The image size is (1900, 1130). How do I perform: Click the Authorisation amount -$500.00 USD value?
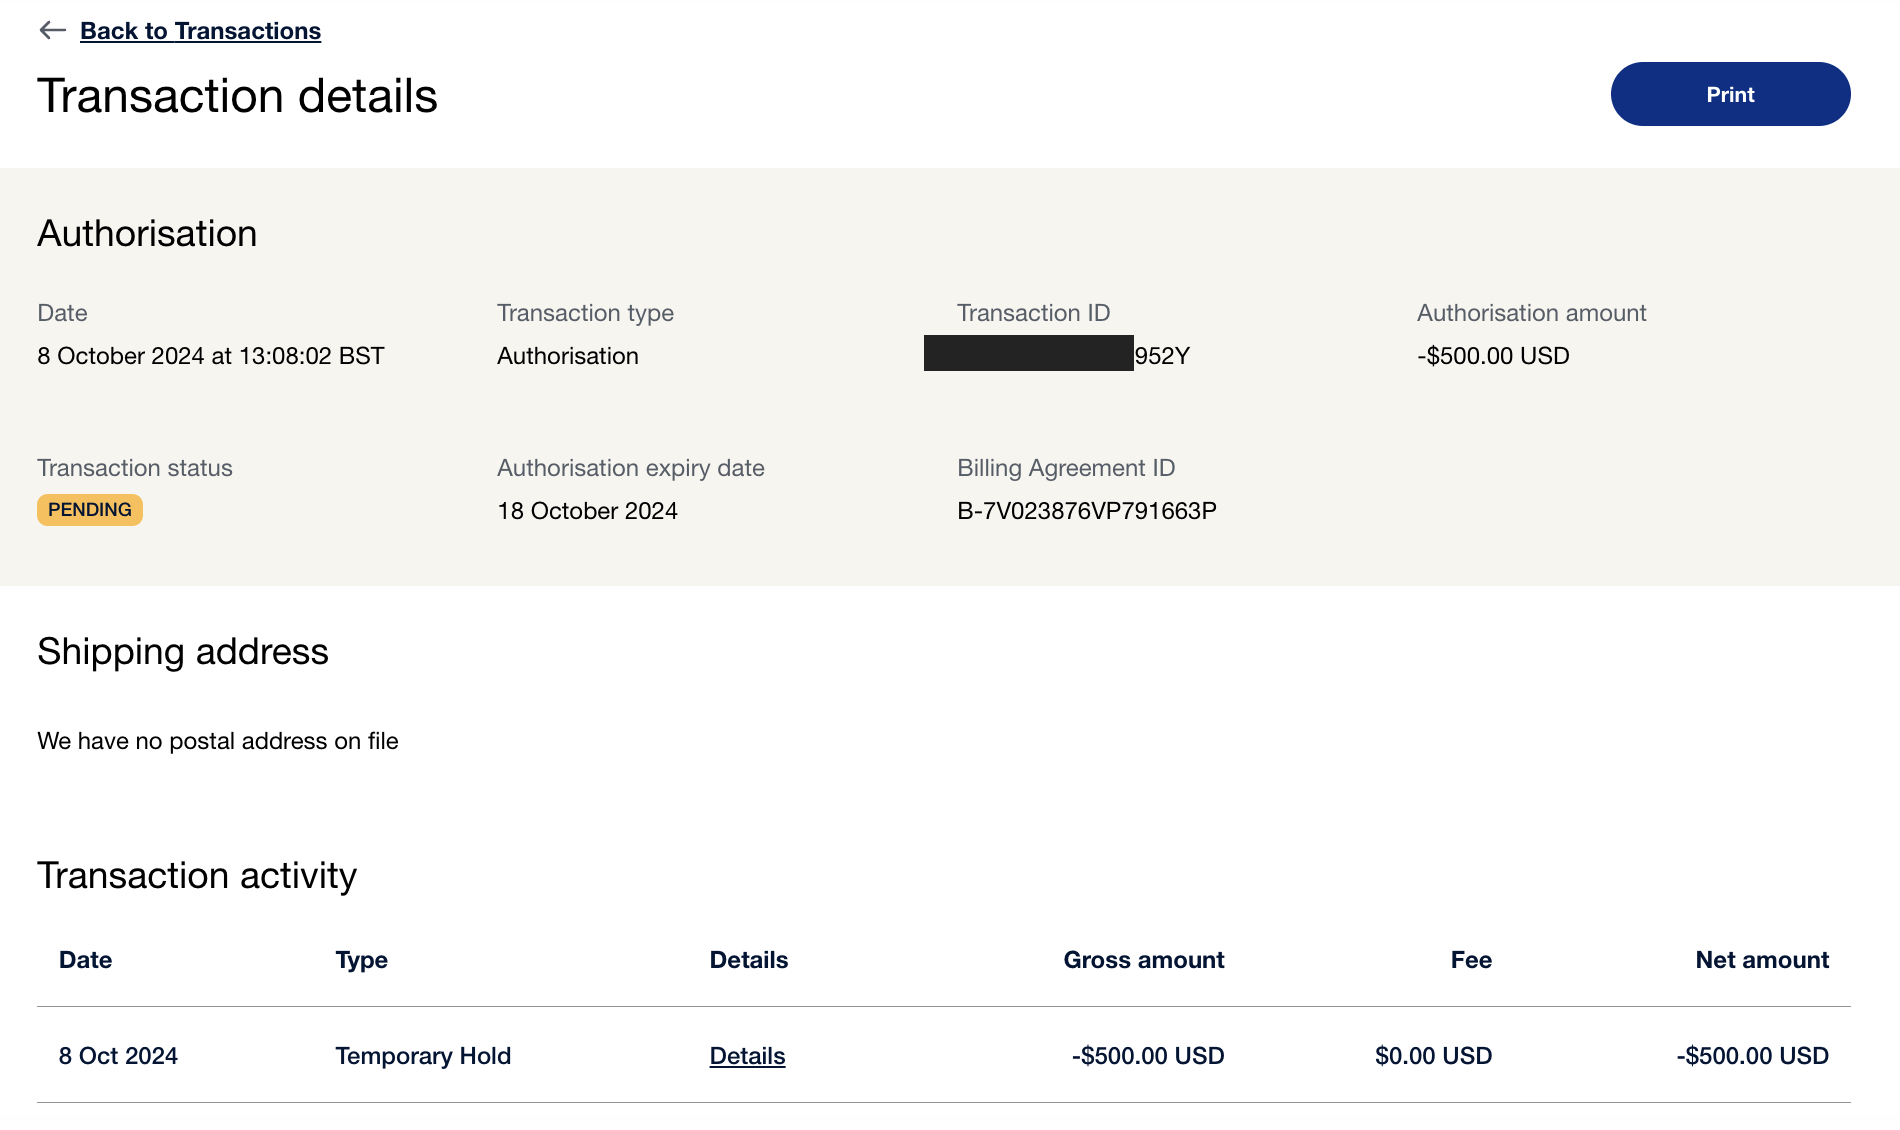pos(1493,356)
